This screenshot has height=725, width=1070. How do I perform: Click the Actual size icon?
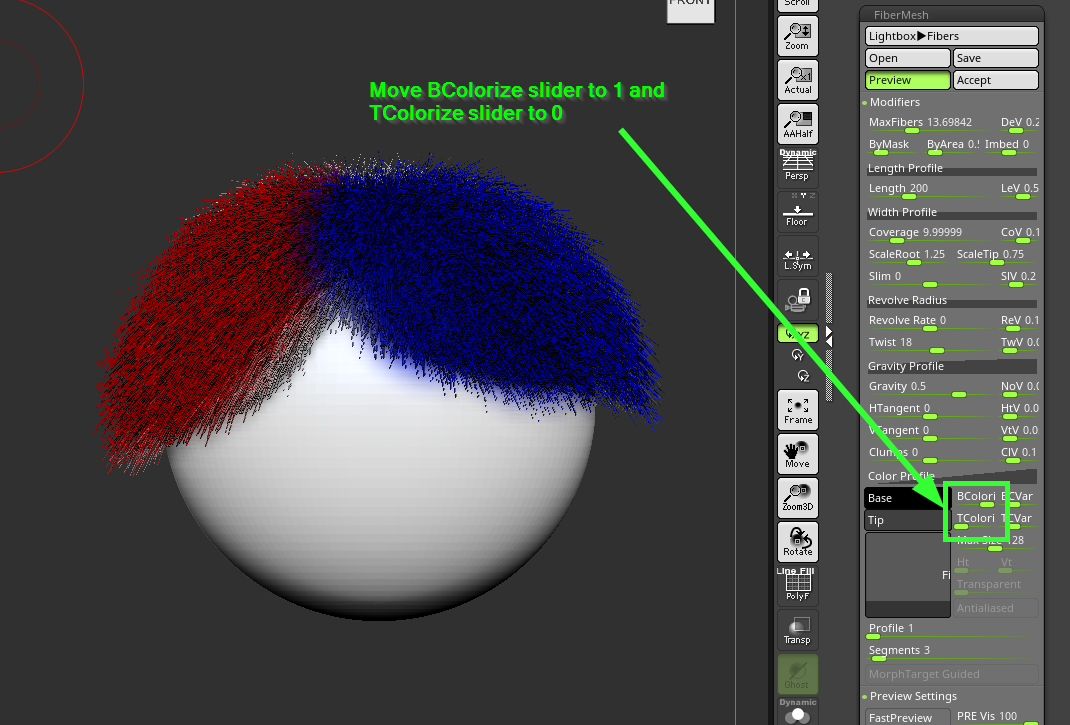[x=798, y=80]
